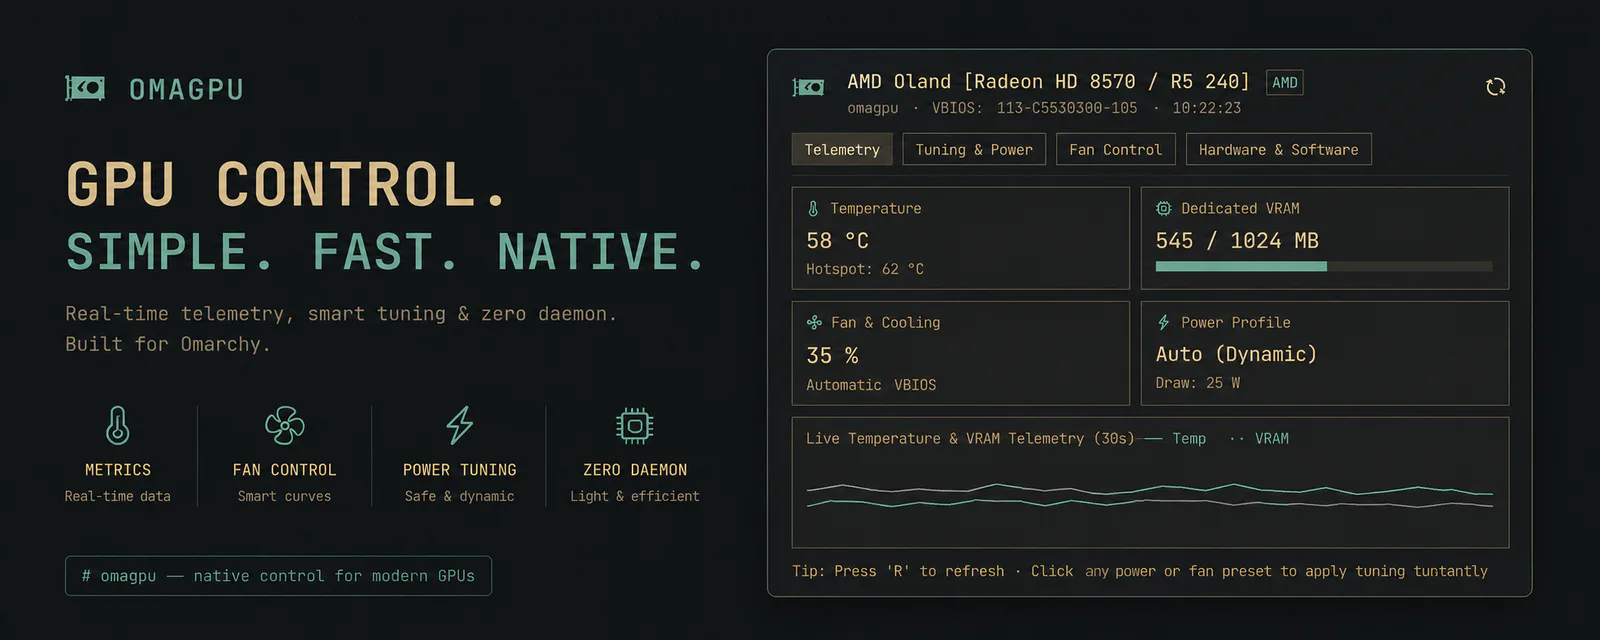Open the Fan Control tab

pos(1115,149)
